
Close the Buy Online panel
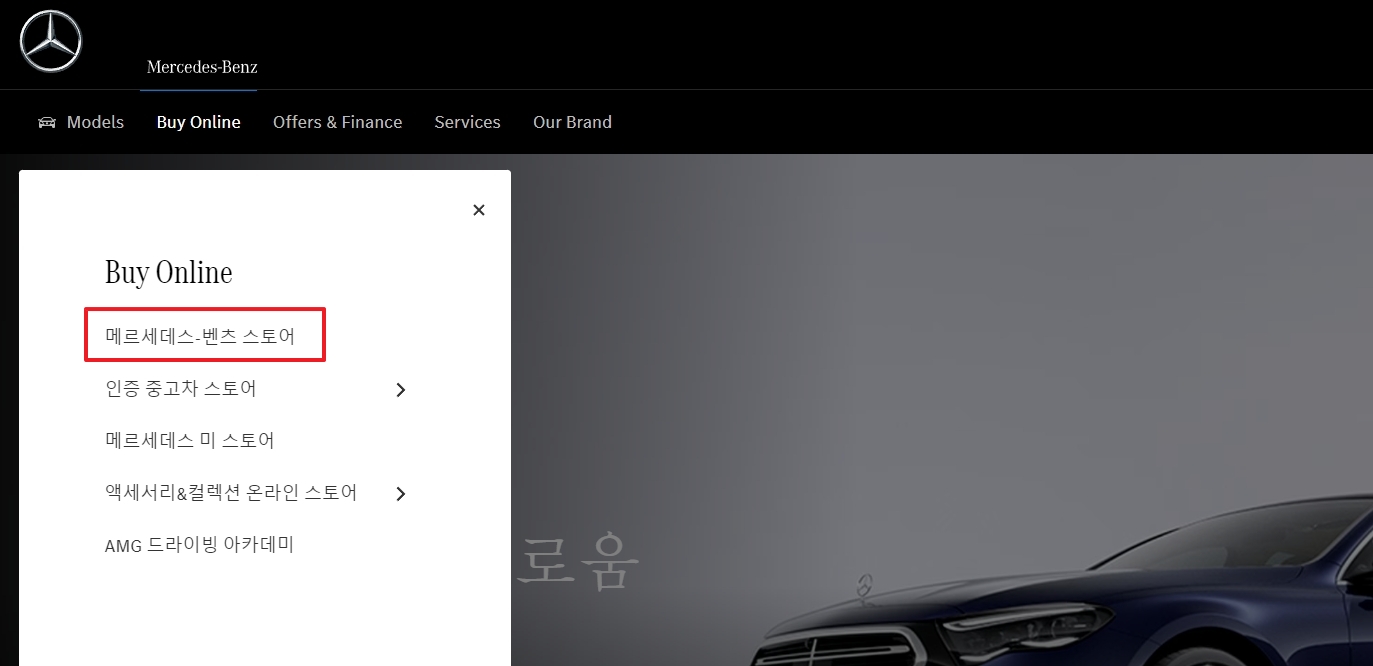coord(479,210)
